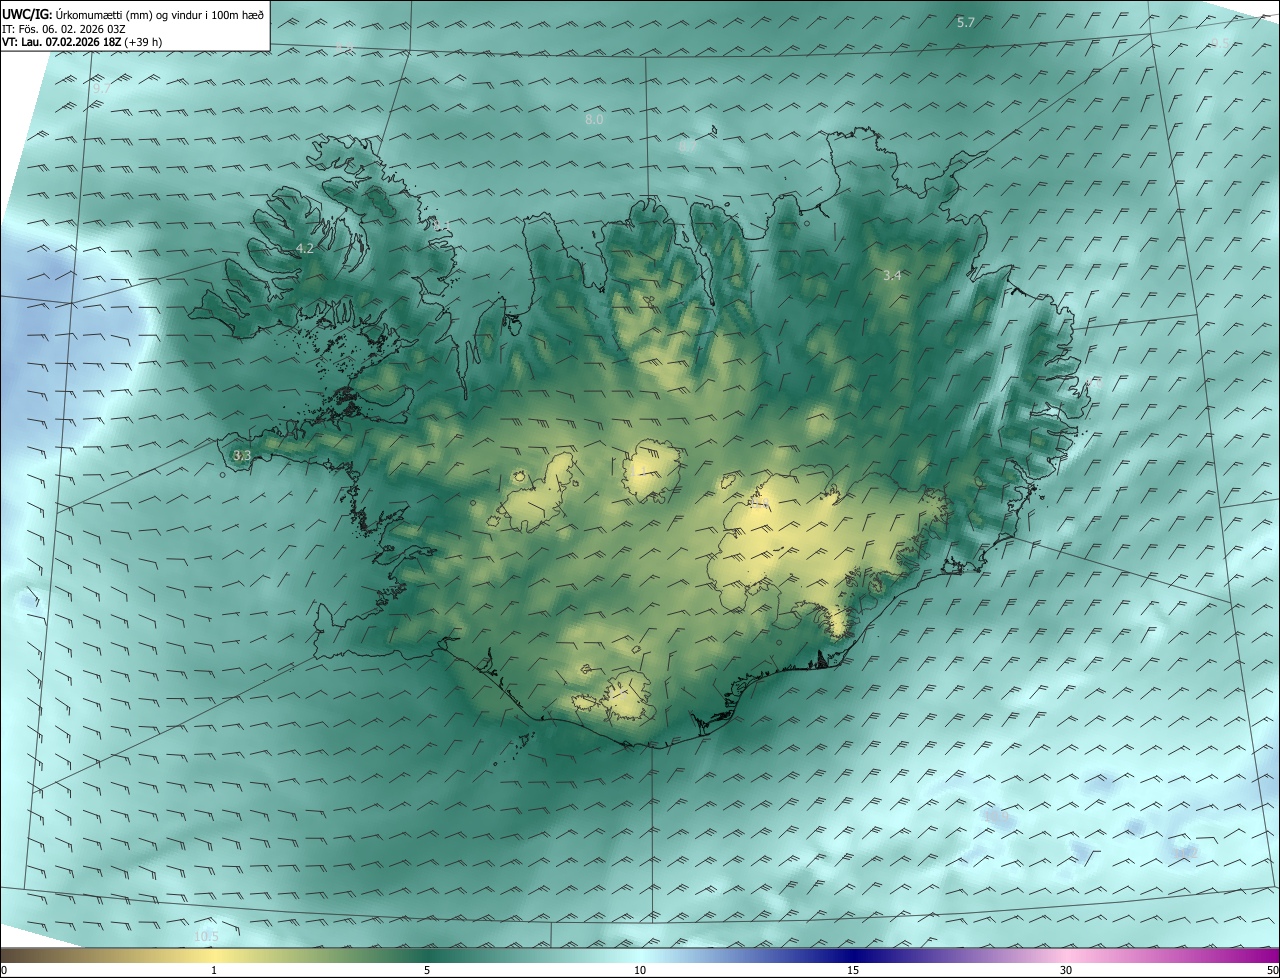Click the '0' tick on the color scale
The width and height of the screenshot is (1280, 978).
pyautogui.click(x=4, y=971)
